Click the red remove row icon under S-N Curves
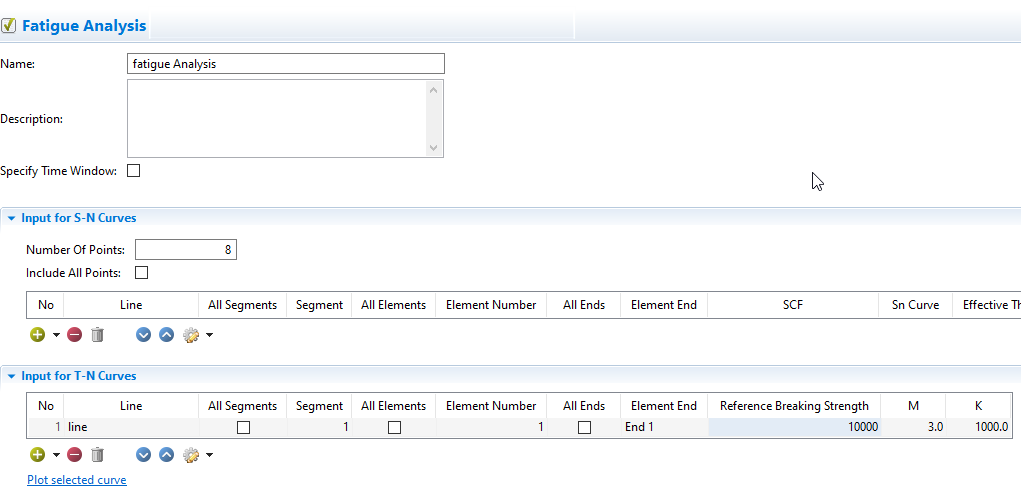The image size is (1021, 493). click(75, 335)
